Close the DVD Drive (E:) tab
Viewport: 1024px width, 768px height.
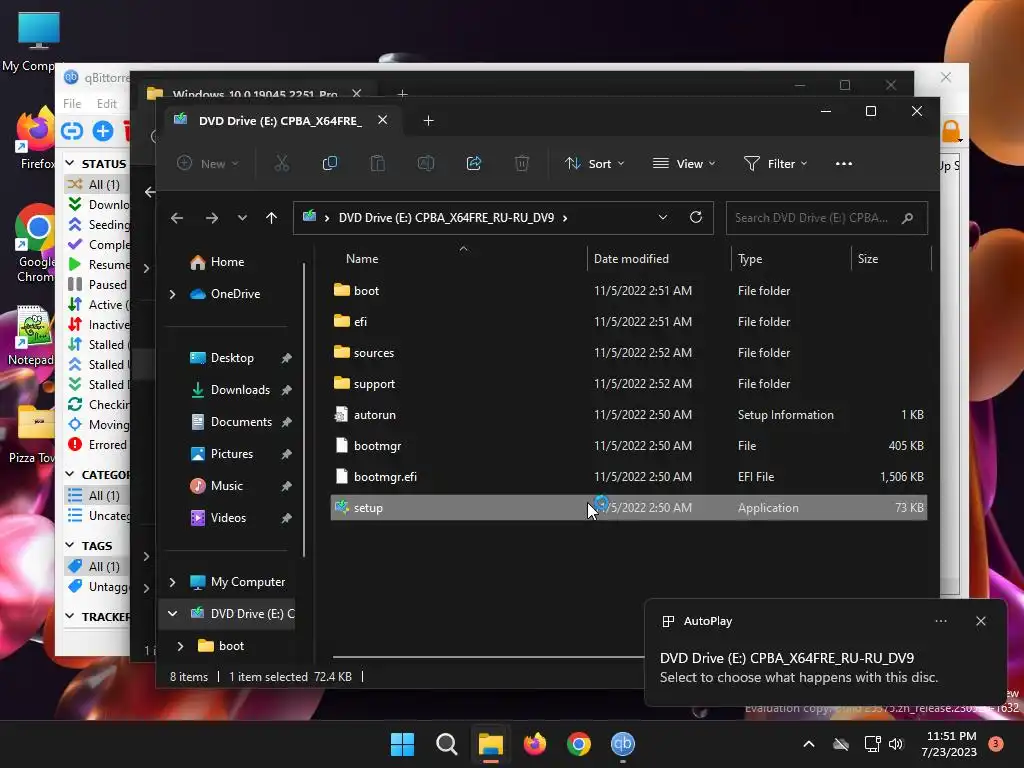[x=383, y=120]
